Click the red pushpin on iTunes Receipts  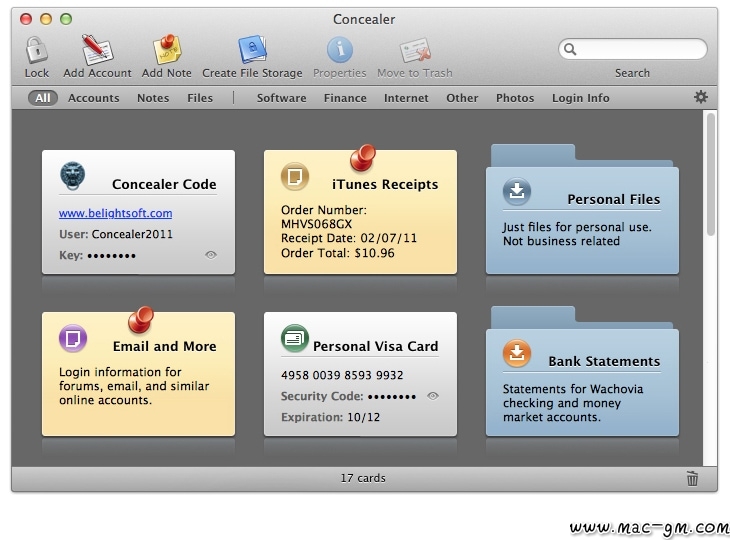(x=363, y=157)
